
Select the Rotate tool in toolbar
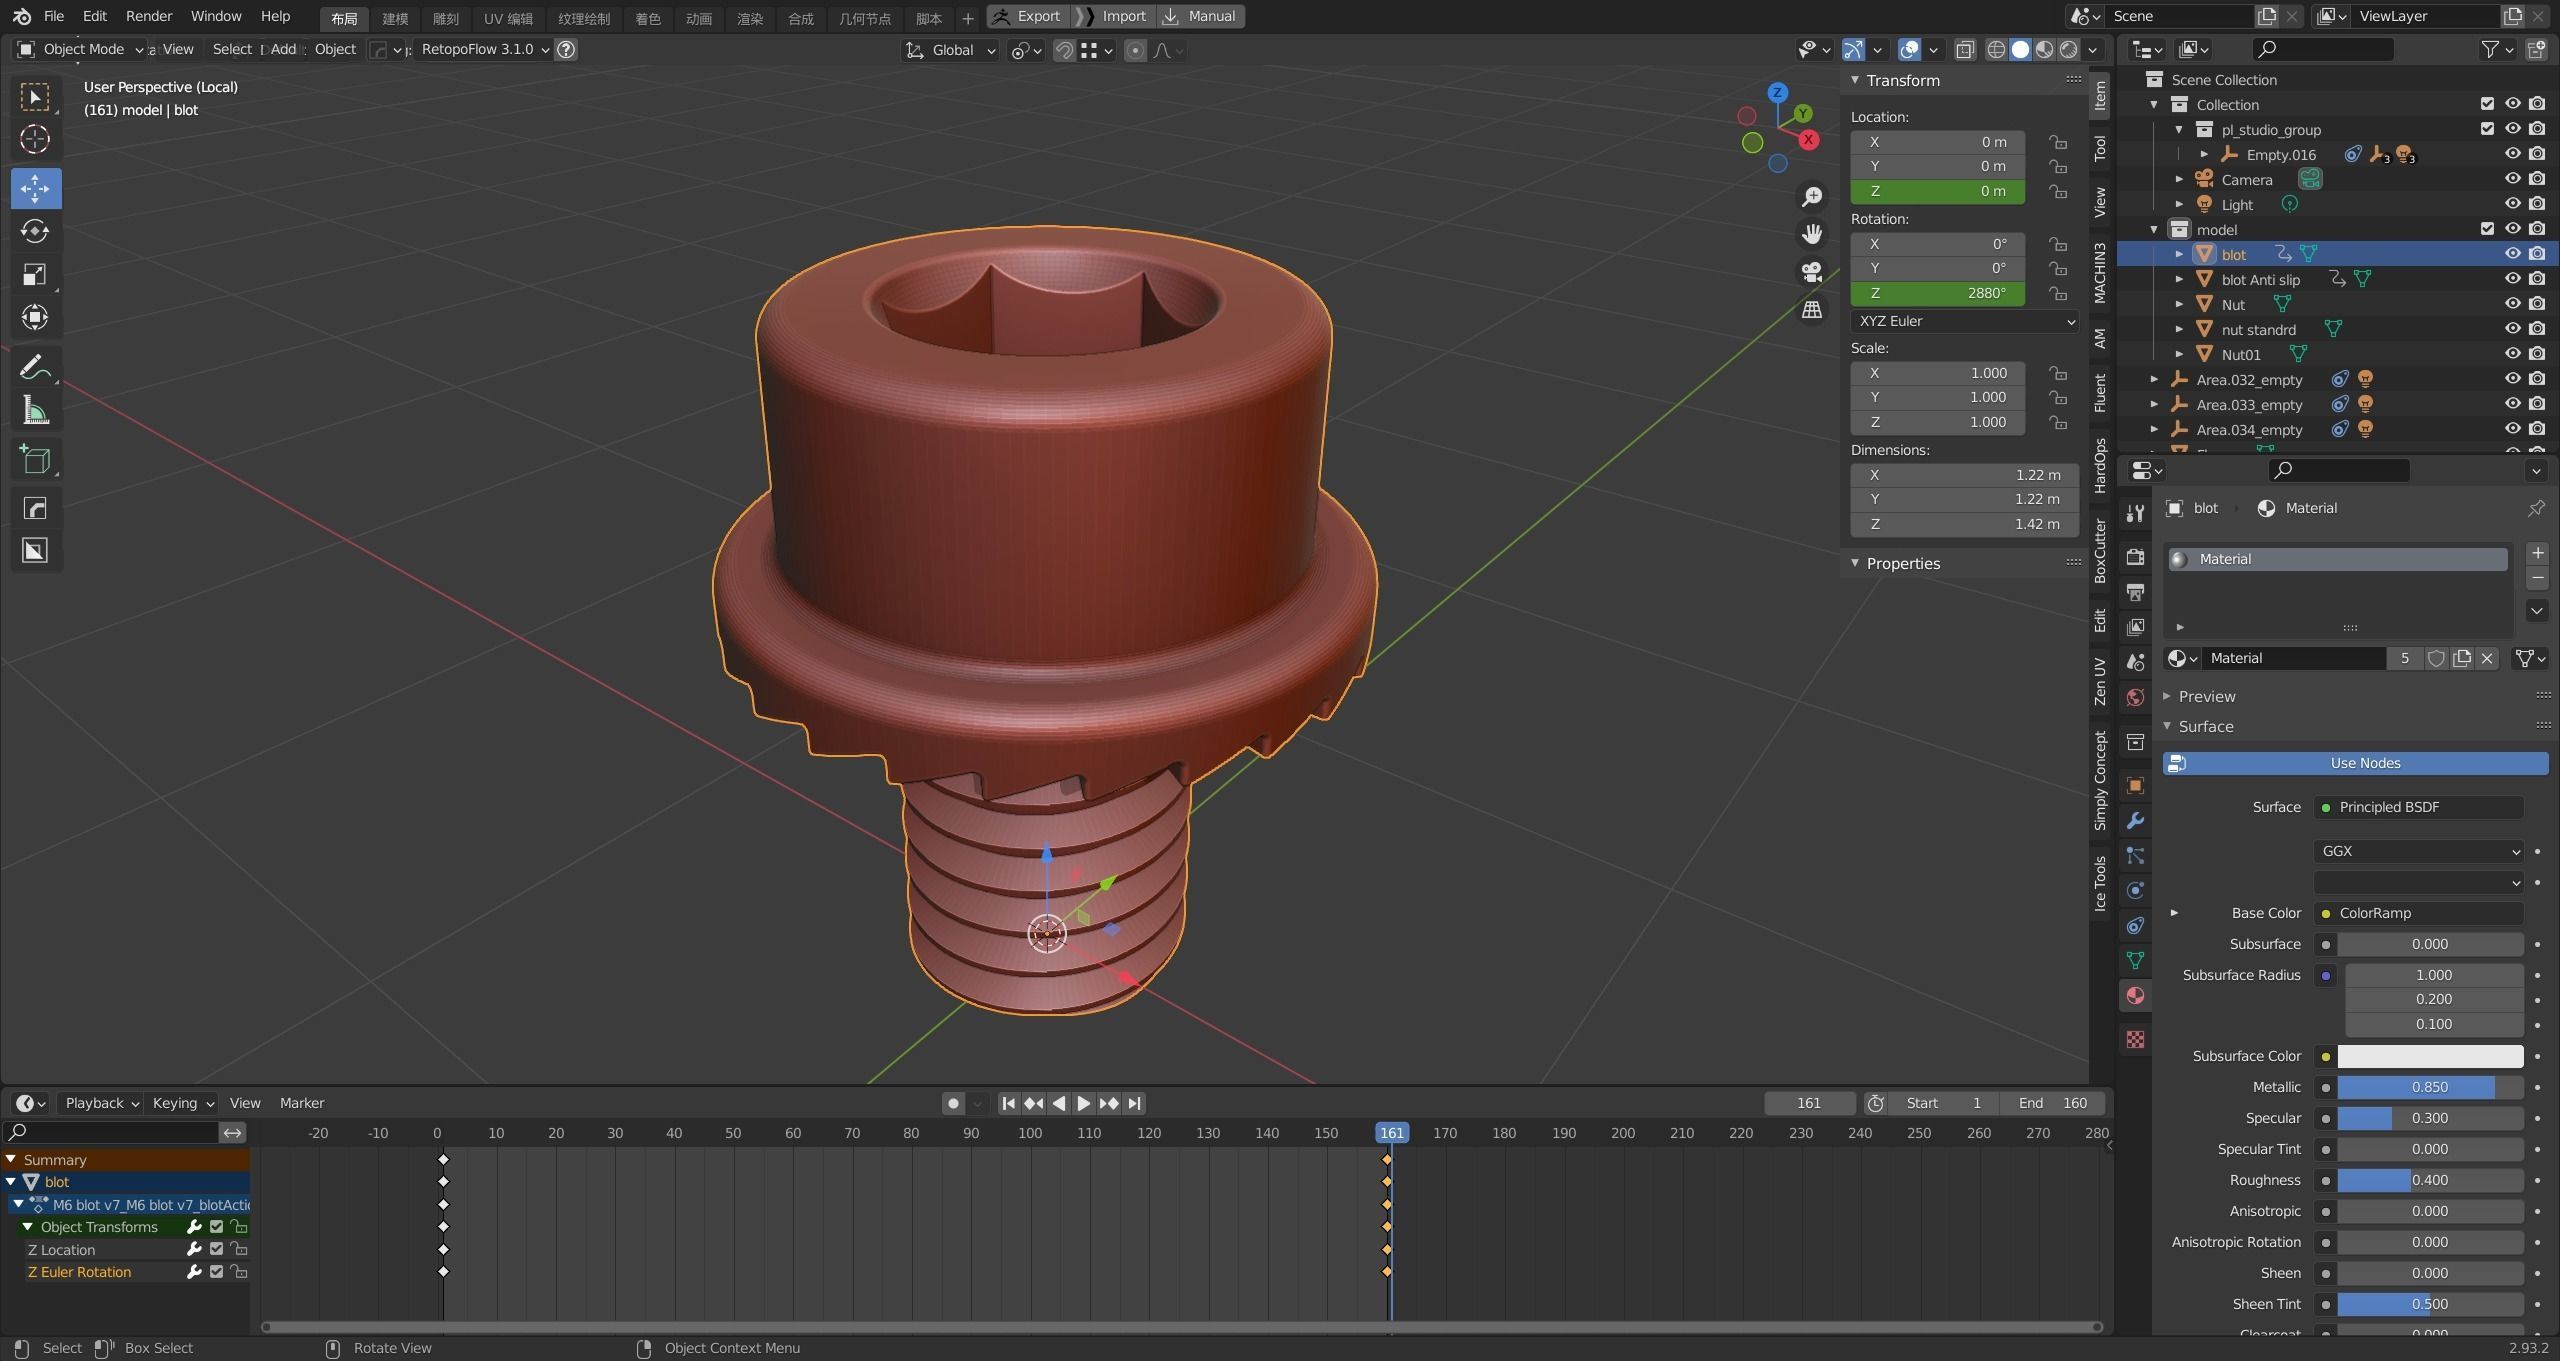coord(35,231)
